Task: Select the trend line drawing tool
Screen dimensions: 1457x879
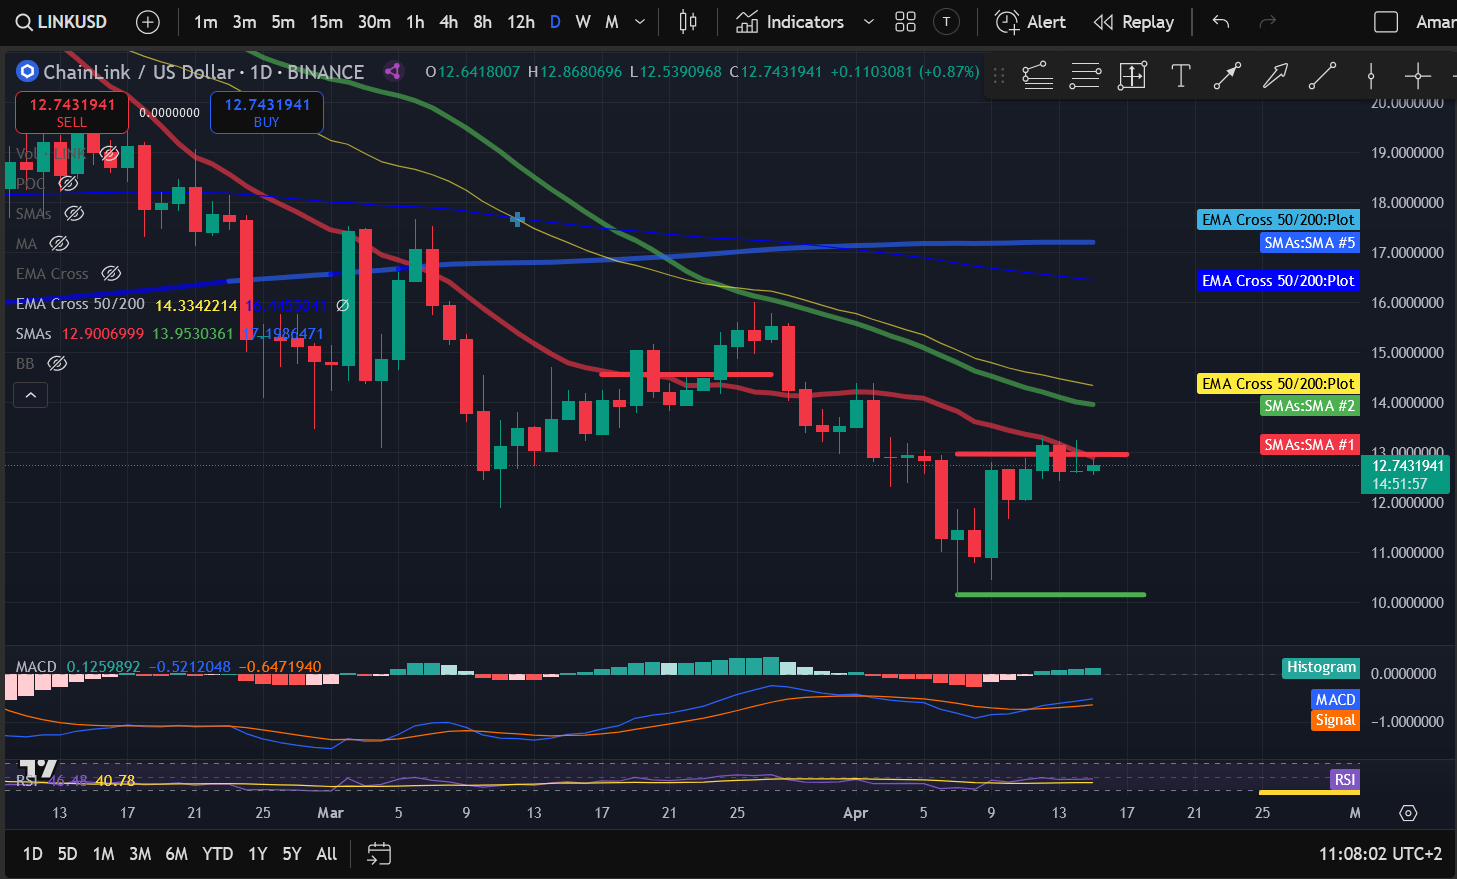Action: (1322, 75)
